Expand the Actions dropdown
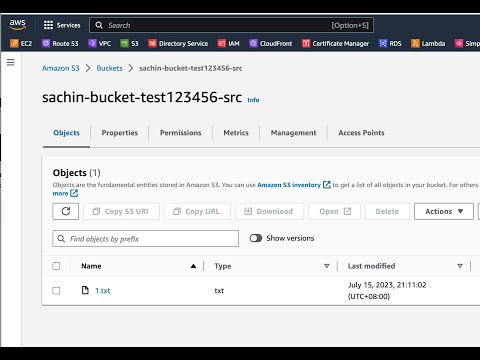The height and width of the screenshot is (360, 480). coord(444,211)
